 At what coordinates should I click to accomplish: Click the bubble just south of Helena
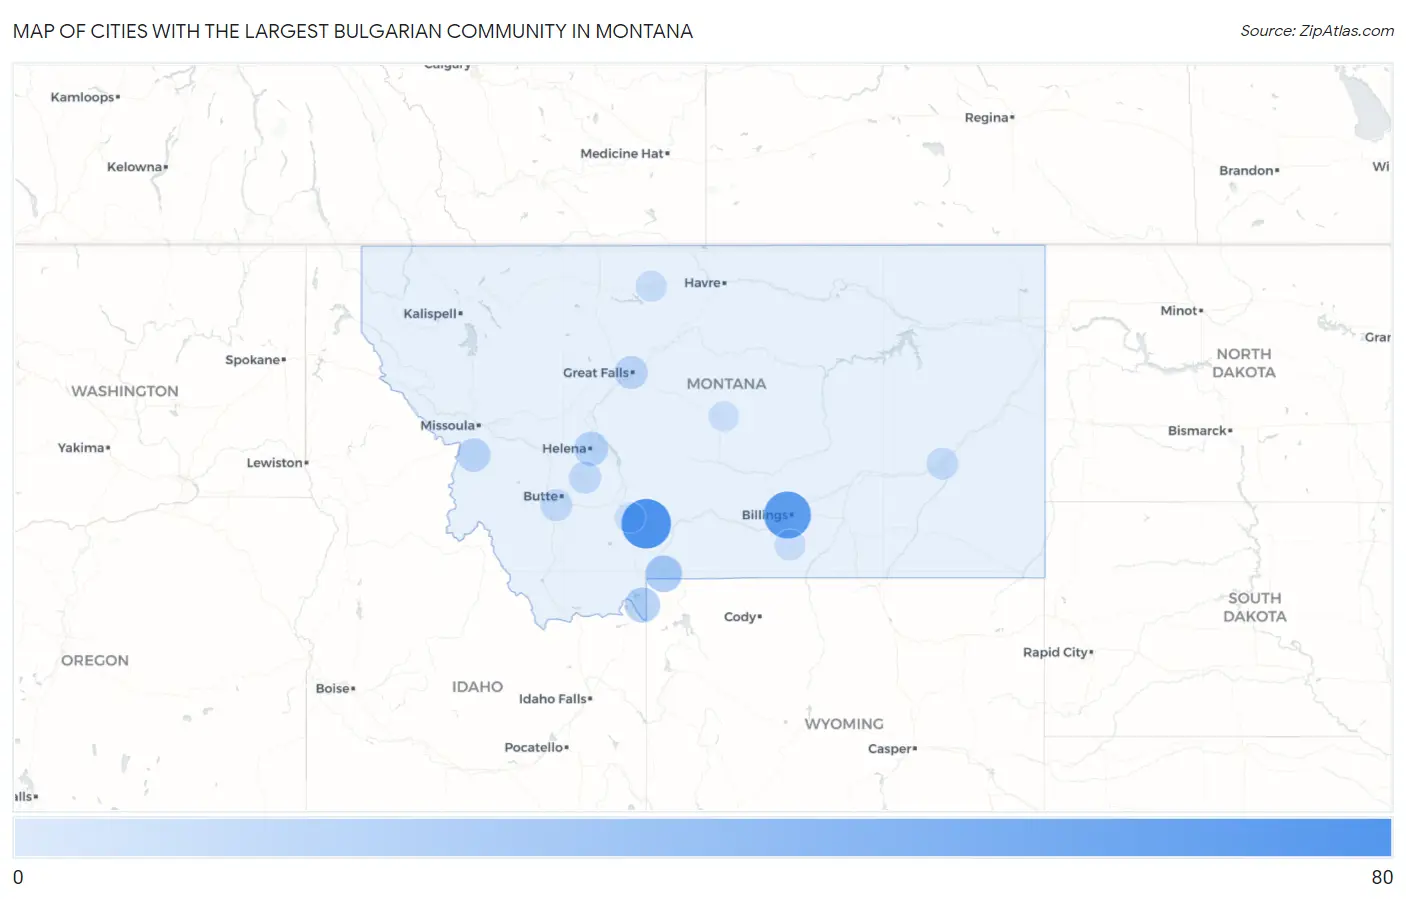(585, 478)
